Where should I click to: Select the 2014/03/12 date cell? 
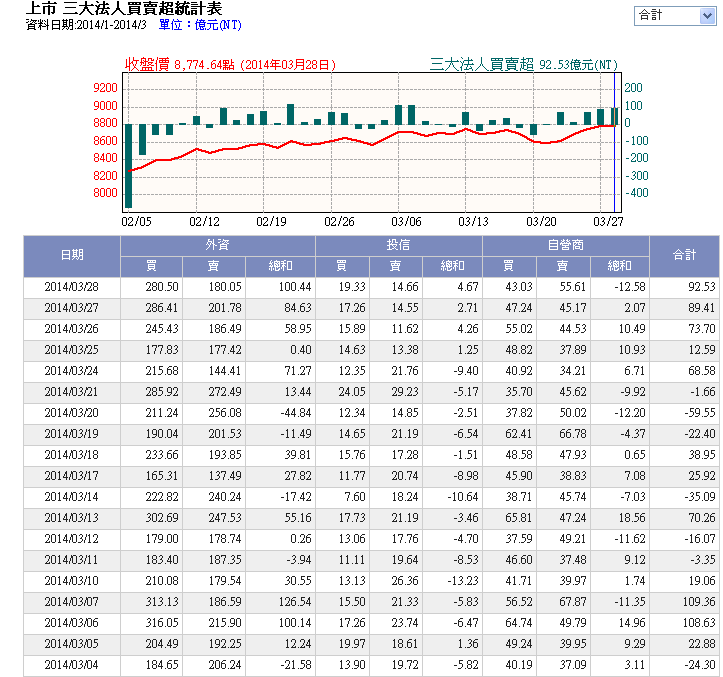(x=71, y=539)
